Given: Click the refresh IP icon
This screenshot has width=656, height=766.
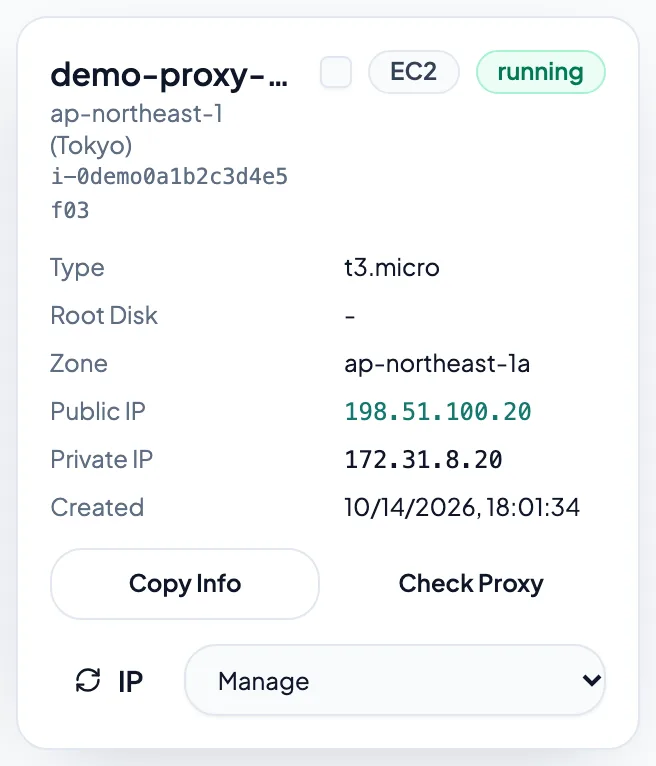Looking at the screenshot, I should [88, 681].
